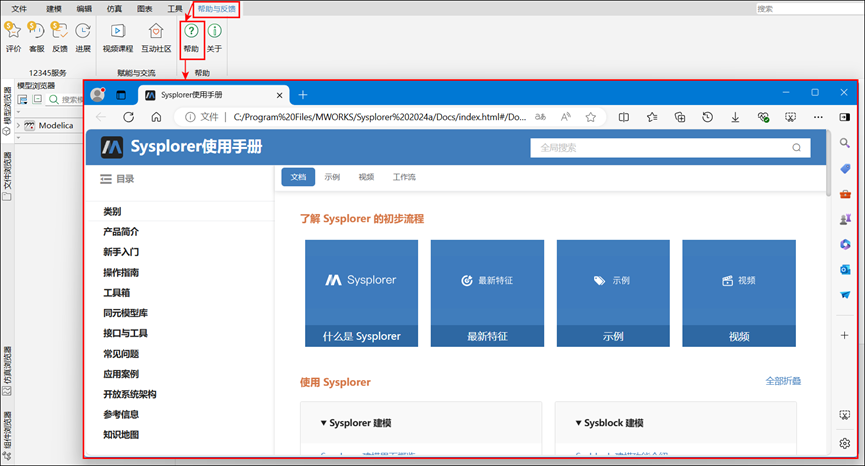Image resolution: width=865 pixels, height=466 pixels.
Task: Open 工具箱 in the contents list
Action: point(116,293)
